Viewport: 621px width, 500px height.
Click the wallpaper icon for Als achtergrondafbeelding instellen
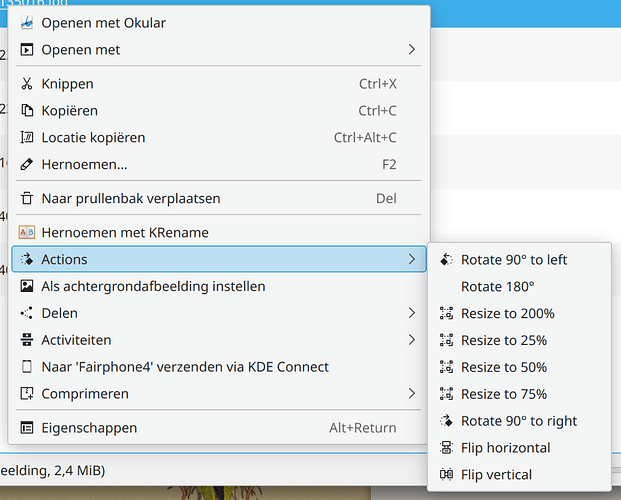pyautogui.click(x=27, y=286)
